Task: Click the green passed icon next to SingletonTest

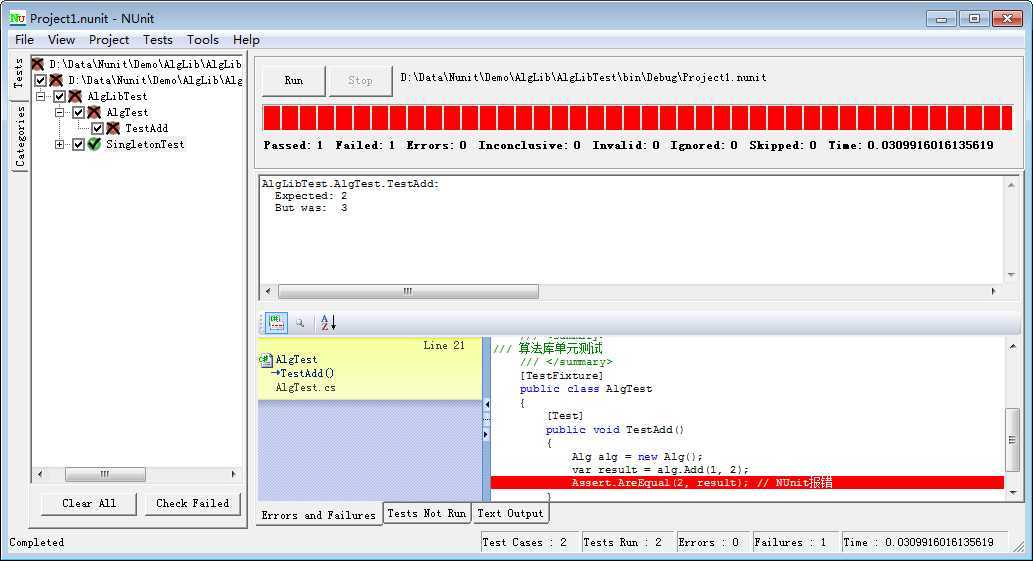Action: tap(94, 144)
